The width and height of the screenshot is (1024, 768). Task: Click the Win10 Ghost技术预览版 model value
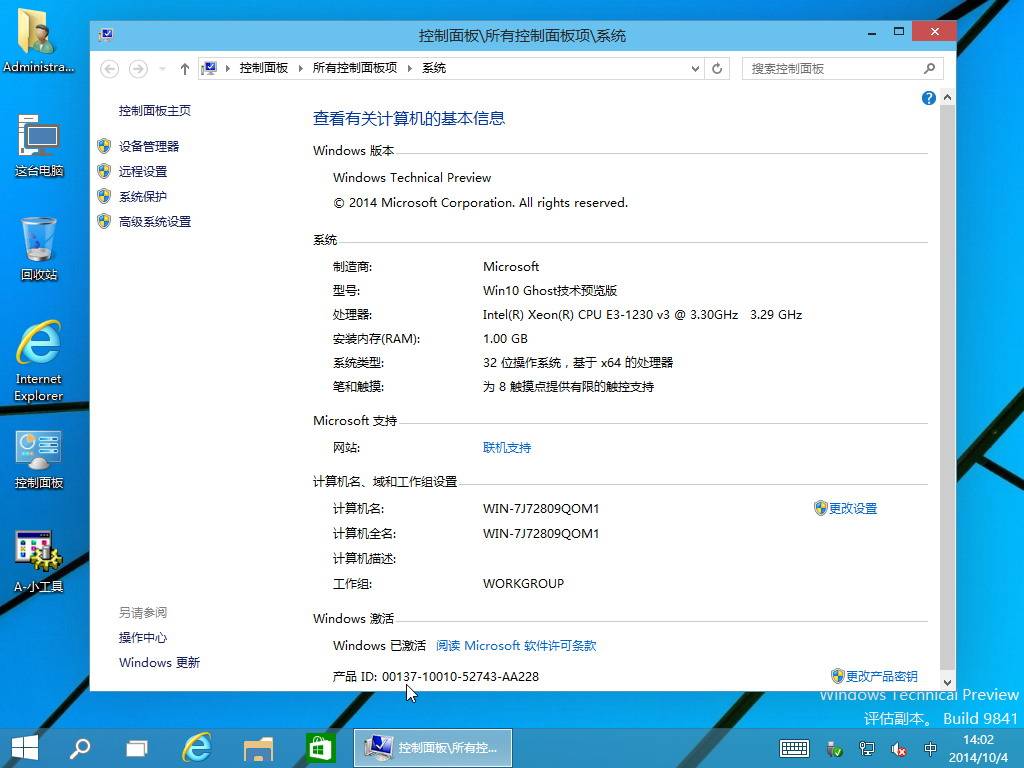pos(550,291)
